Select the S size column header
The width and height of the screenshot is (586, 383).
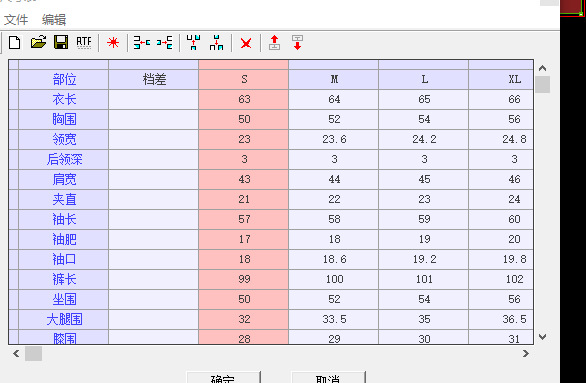[244, 79]
